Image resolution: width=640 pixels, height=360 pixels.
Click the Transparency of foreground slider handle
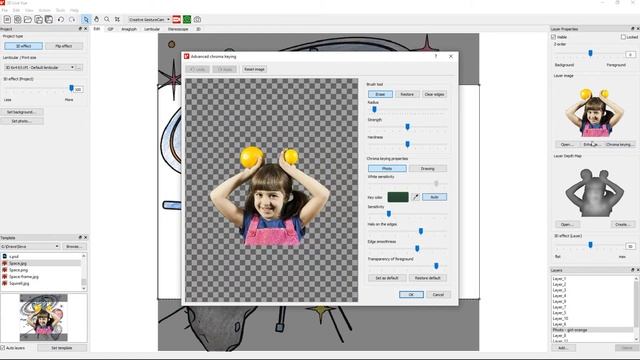click(436, 266)
